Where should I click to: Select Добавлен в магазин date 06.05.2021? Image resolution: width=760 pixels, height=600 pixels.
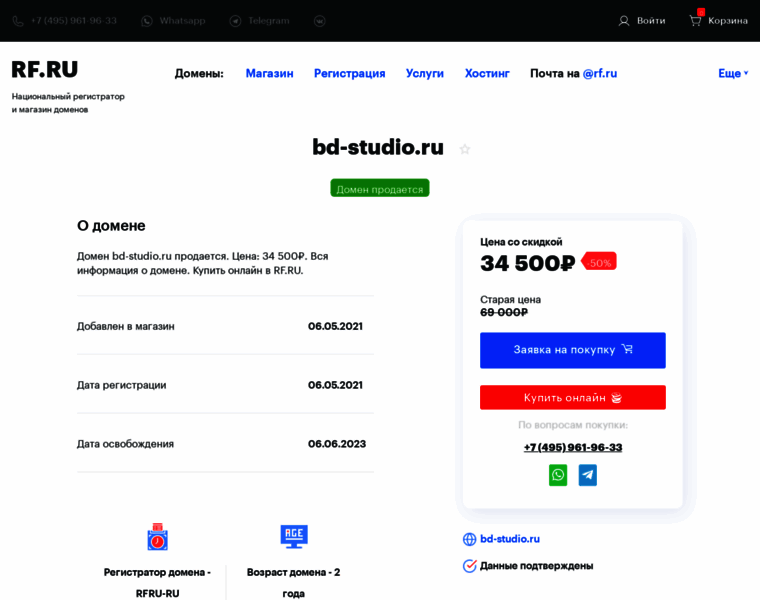tap(335, 326)
